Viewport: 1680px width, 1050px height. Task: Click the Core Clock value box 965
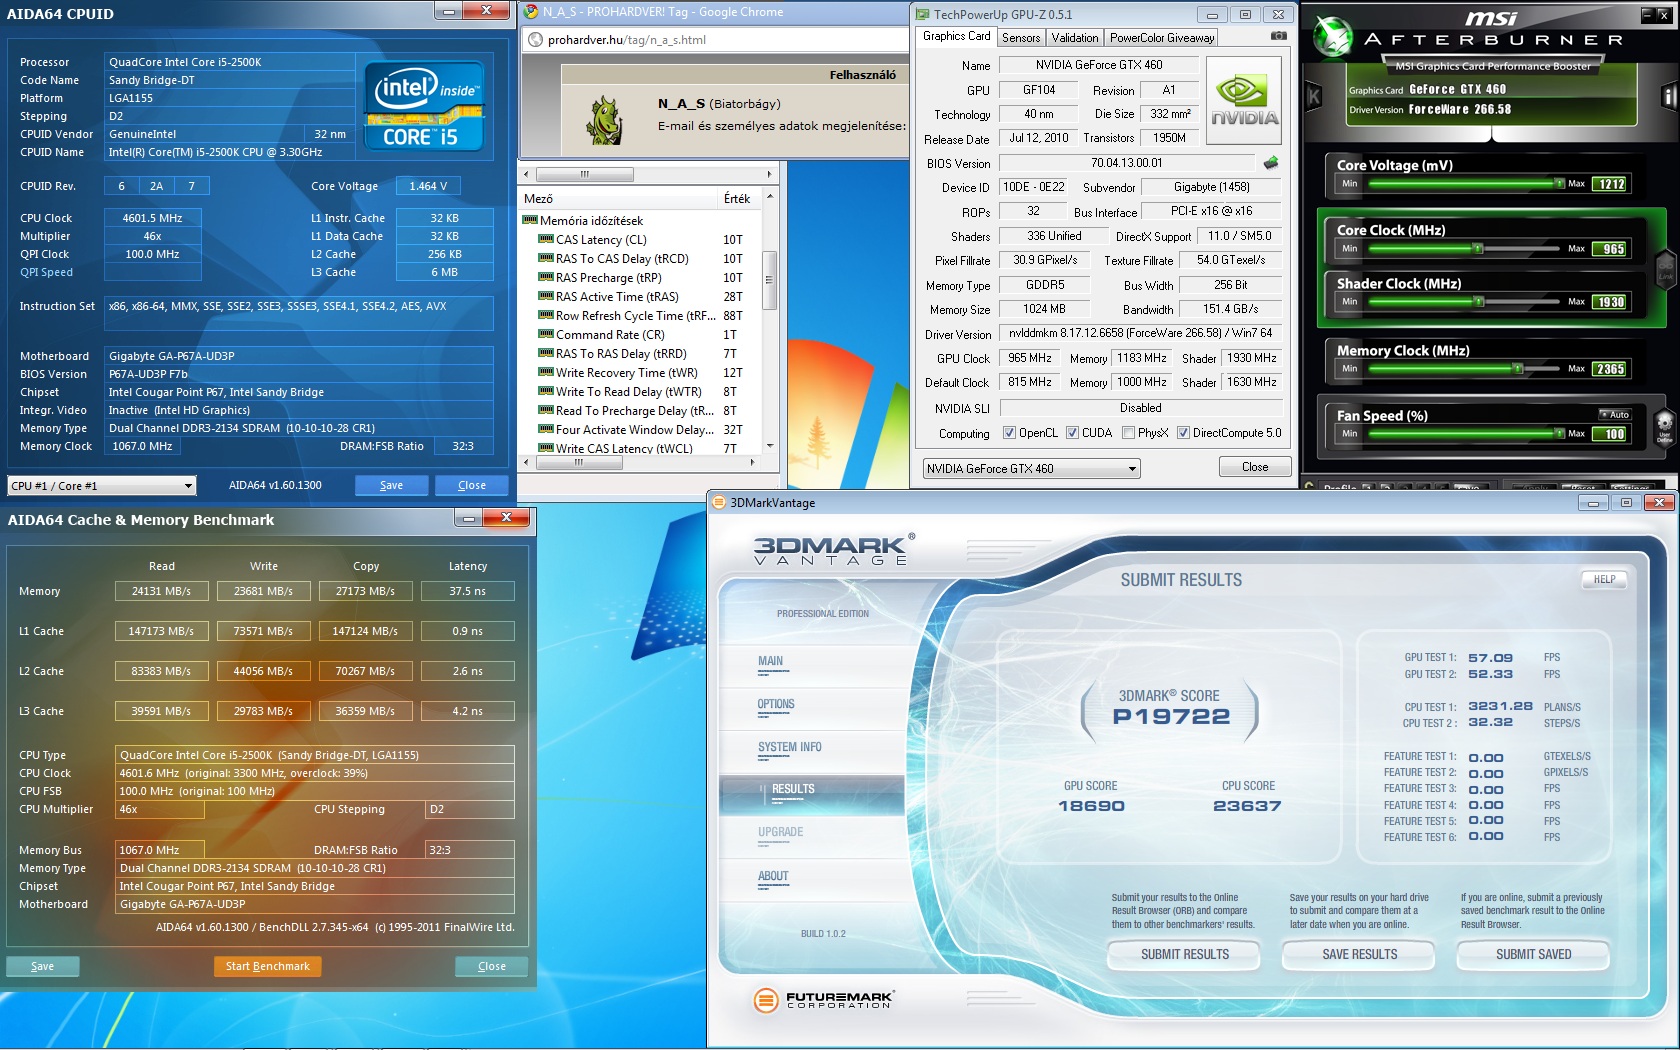[1610, 249]
